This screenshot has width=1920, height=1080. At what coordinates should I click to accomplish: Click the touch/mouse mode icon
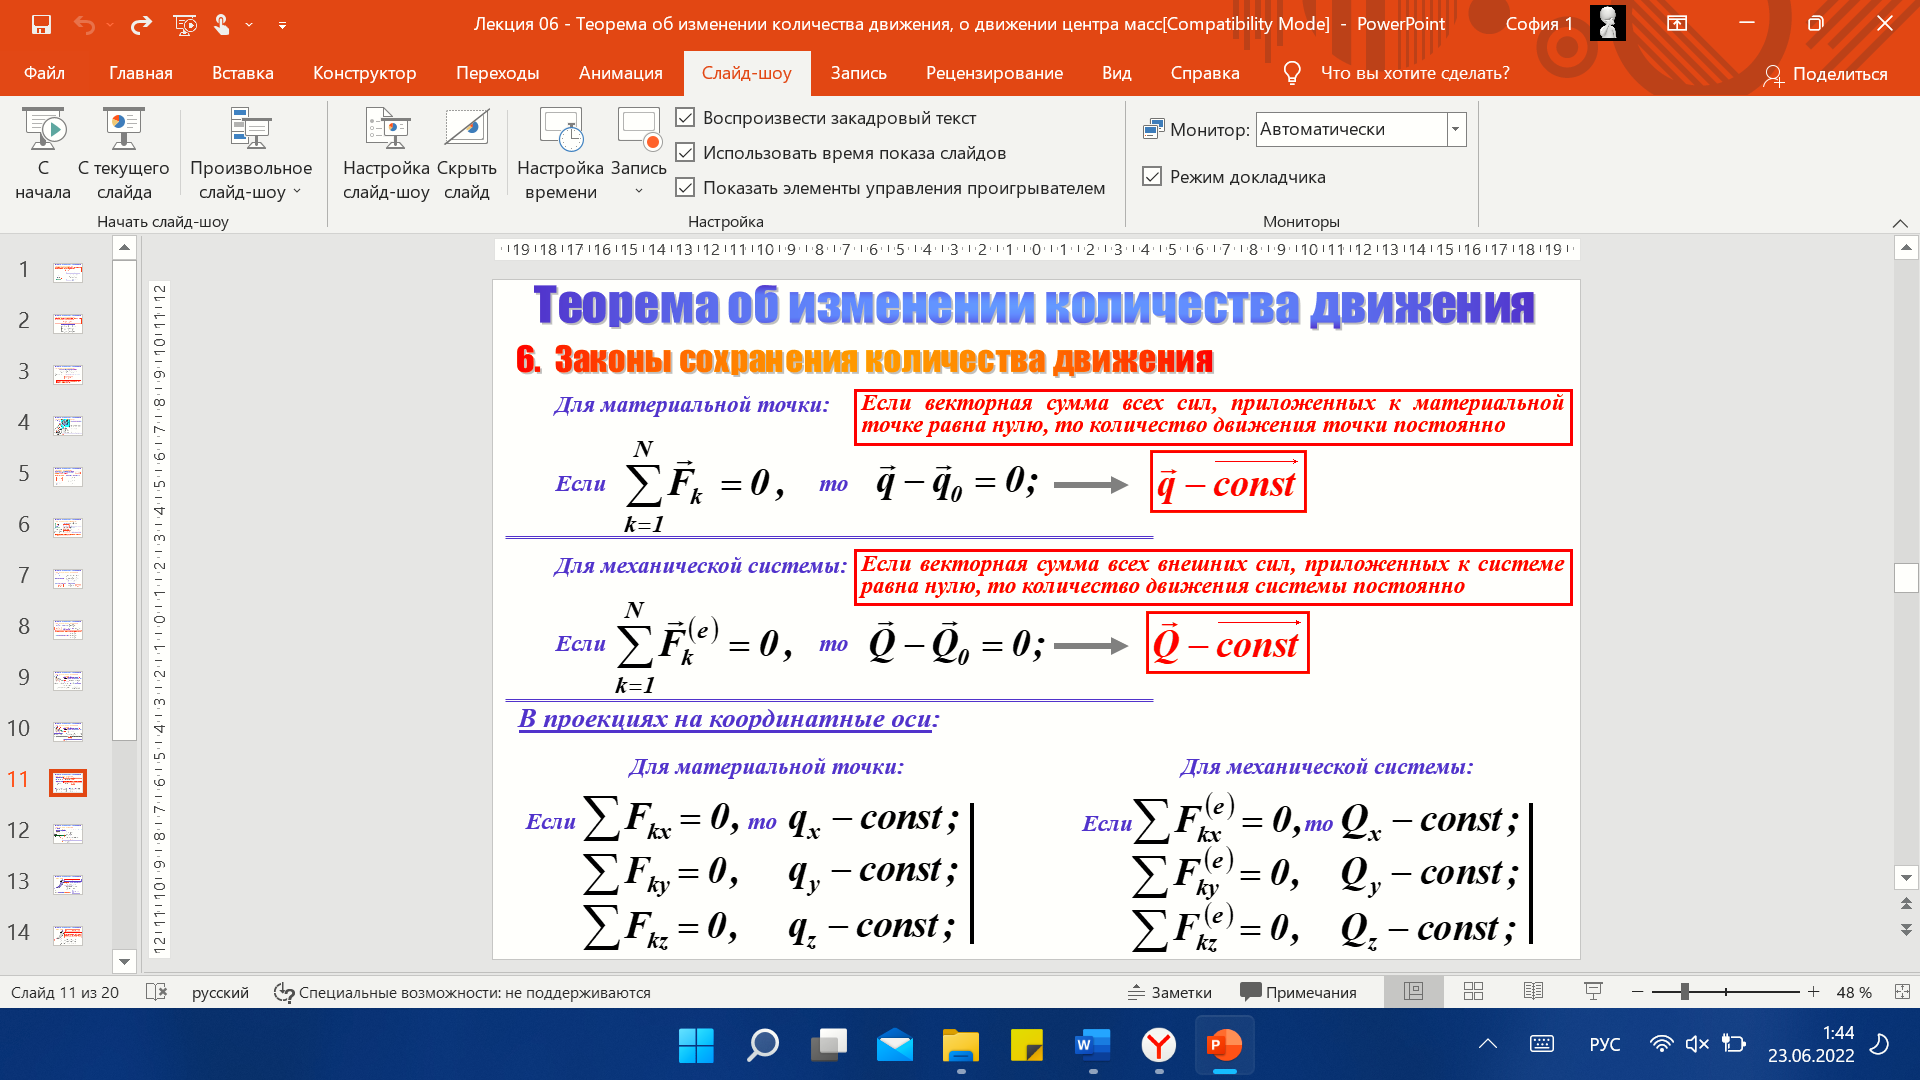(x=222, y=24)
